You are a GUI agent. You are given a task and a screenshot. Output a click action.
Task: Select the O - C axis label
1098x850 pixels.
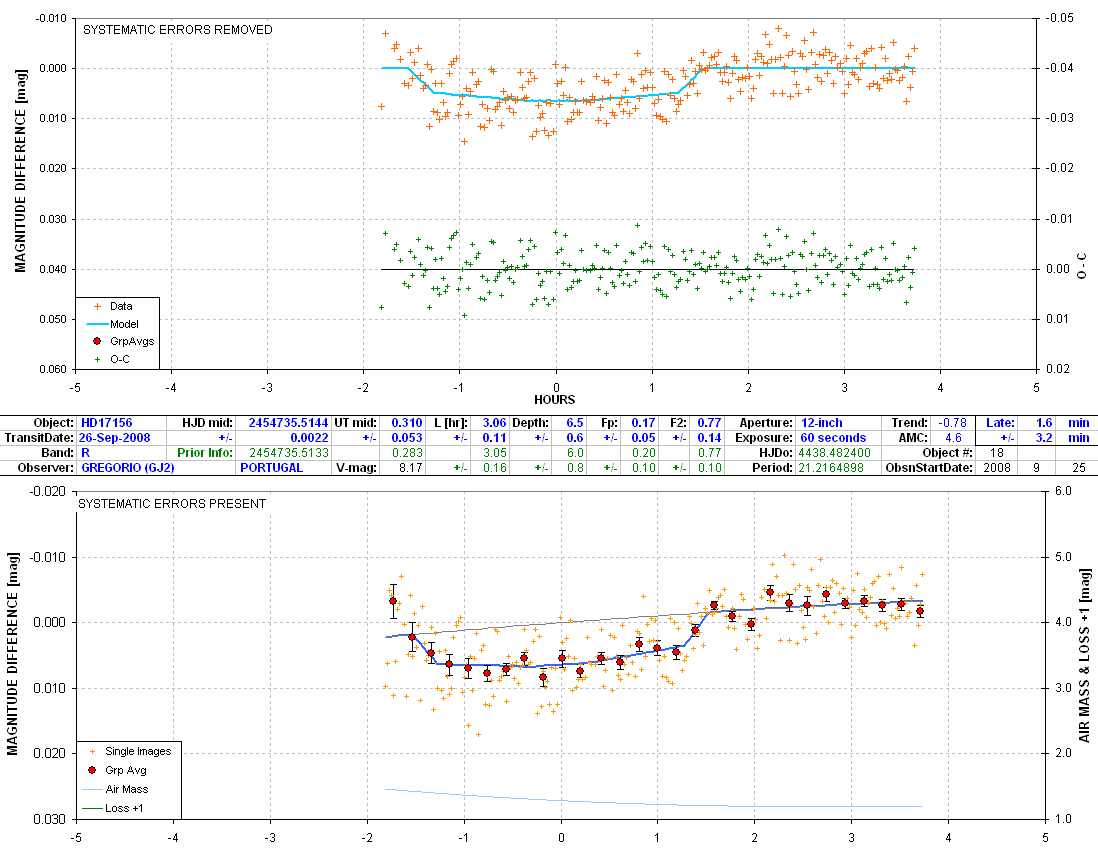click(1083, 266)
